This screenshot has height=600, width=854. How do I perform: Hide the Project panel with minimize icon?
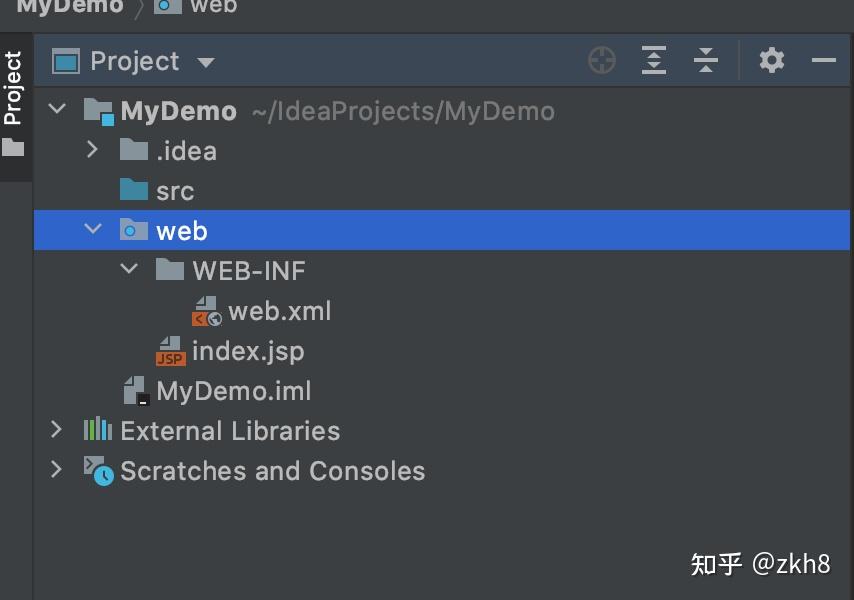(824, 60)
